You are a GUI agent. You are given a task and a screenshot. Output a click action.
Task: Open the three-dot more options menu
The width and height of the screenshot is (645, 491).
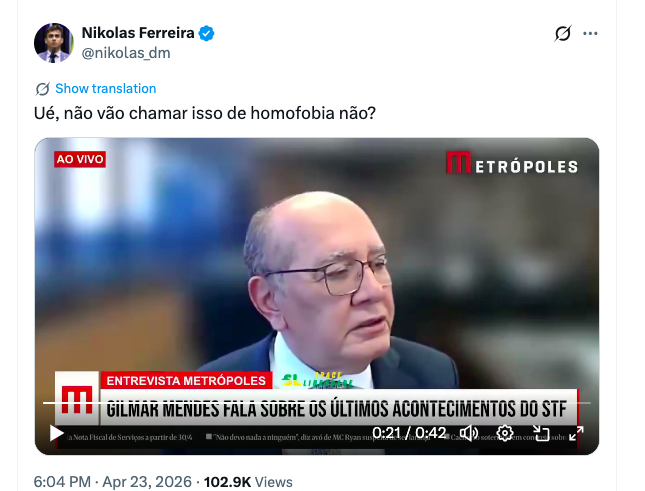[x=590, y=34]
